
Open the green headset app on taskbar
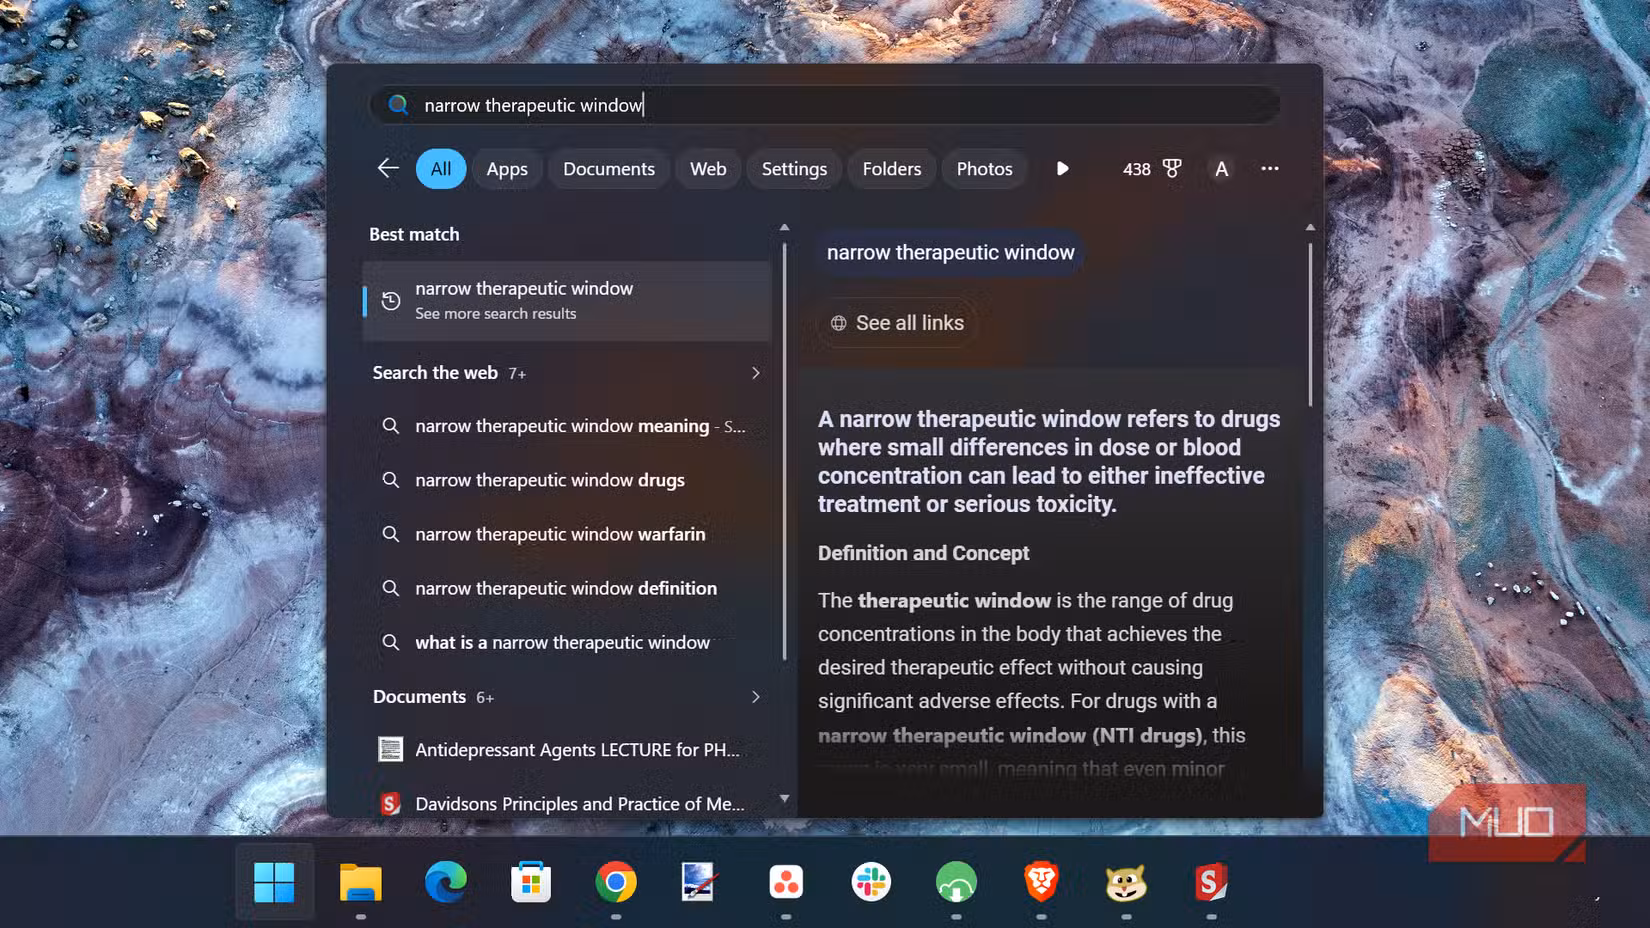(956, 882)
